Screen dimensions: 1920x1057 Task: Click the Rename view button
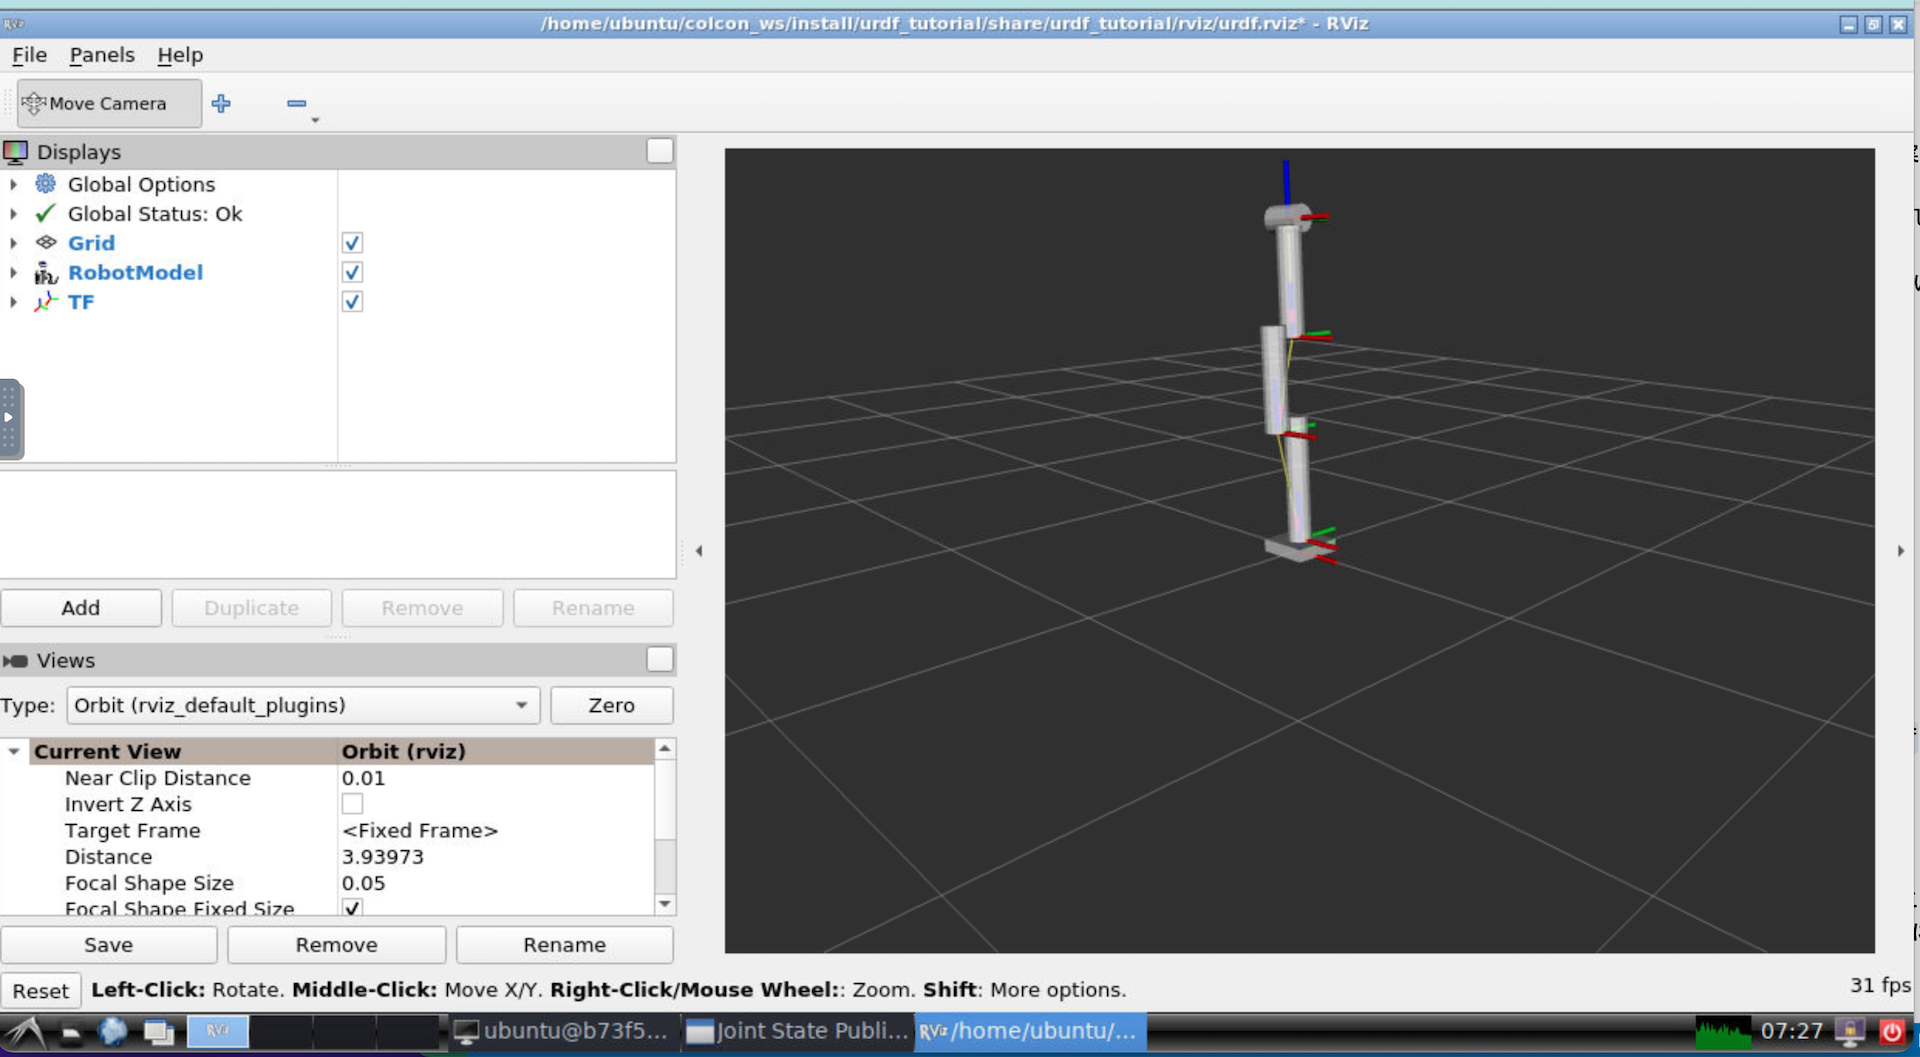[x=565, y=945]
